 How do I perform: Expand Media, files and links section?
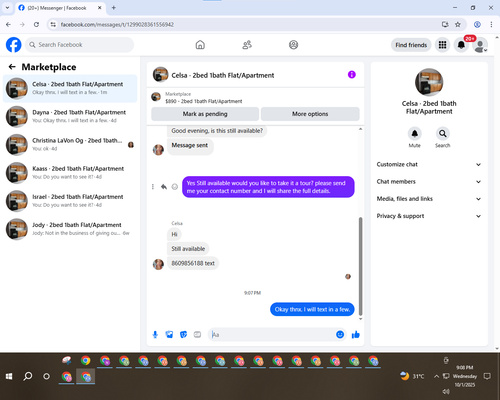pos(429,199)
